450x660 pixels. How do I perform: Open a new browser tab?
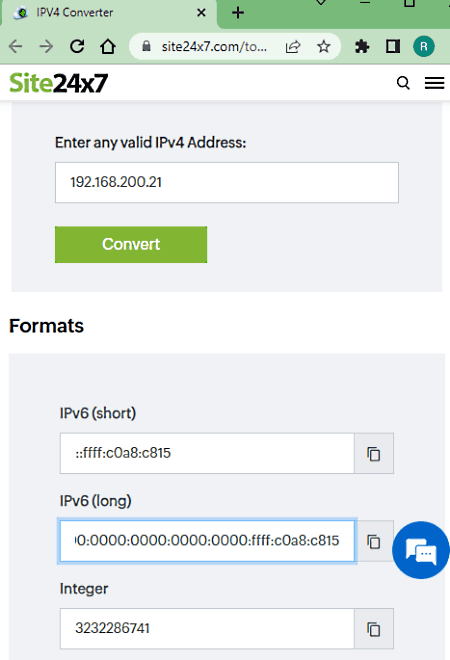[x=238, y=13]
